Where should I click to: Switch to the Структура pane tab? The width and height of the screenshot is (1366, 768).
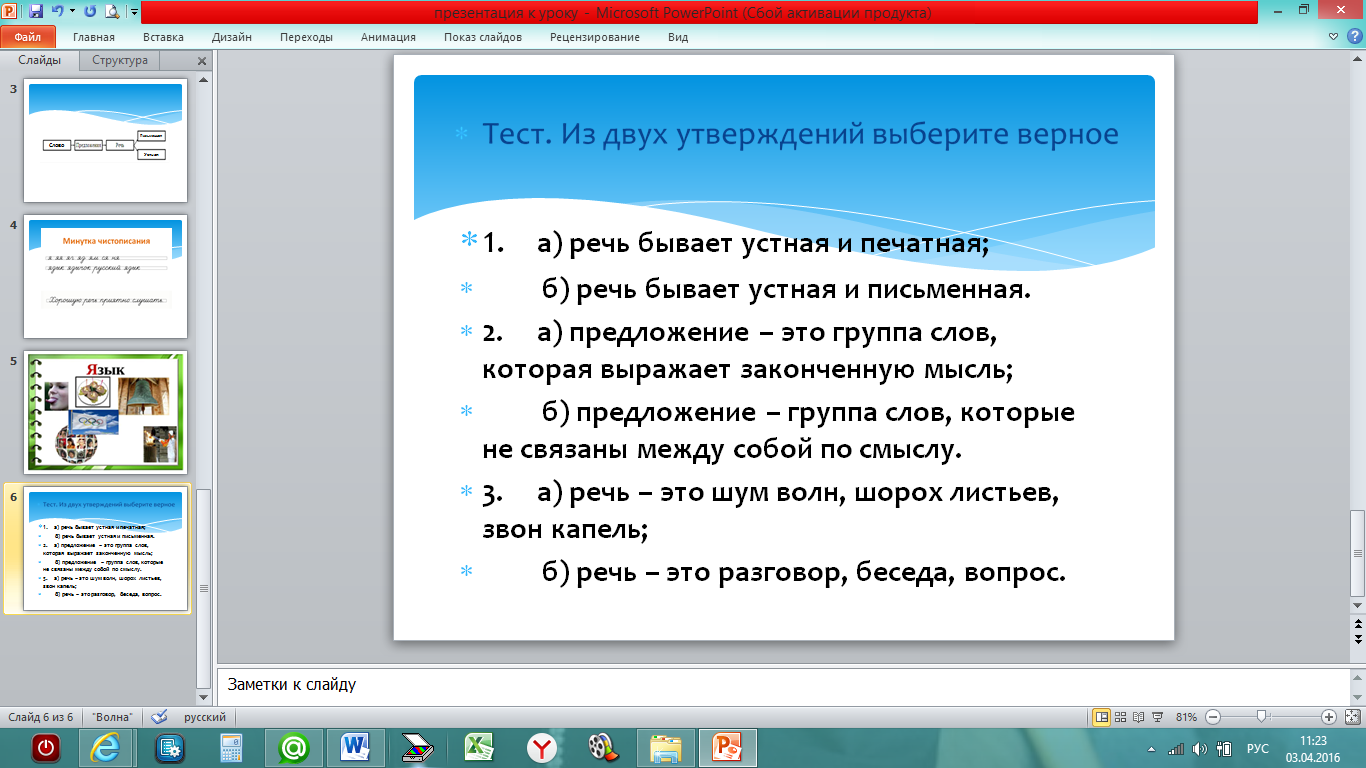[x=120, y=60]
